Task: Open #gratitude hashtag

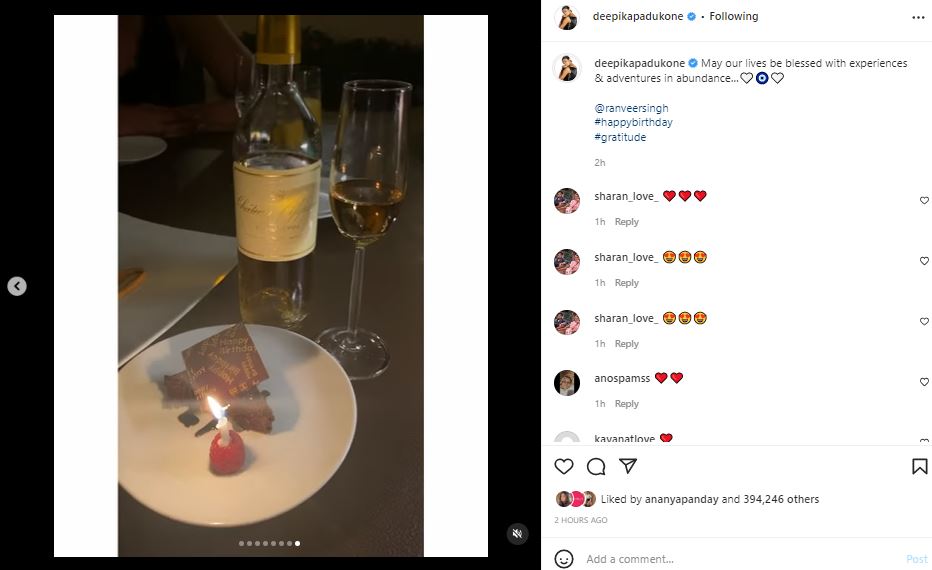Action: click(620, 137)
